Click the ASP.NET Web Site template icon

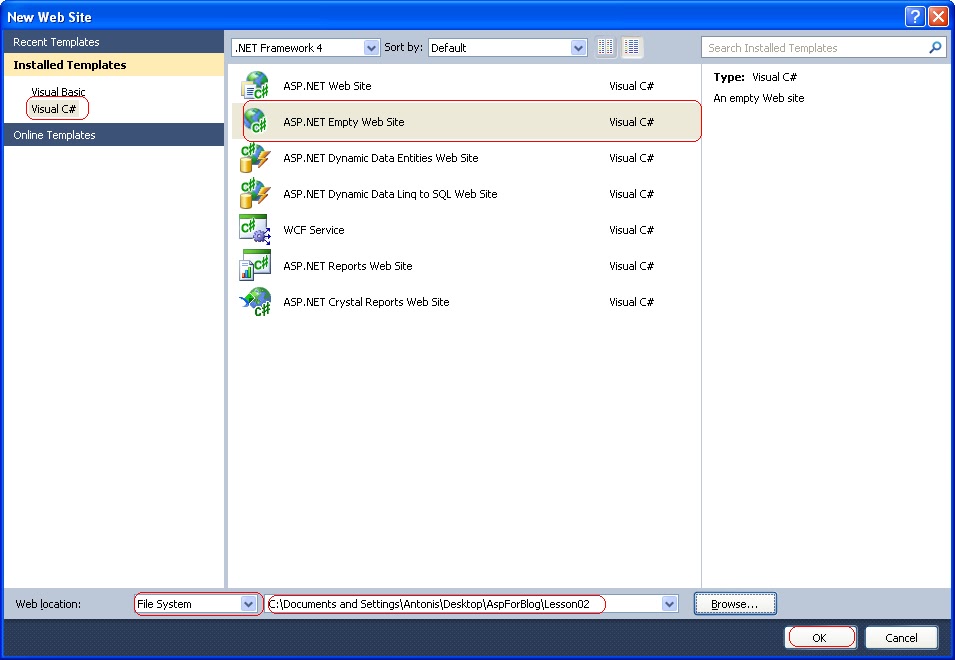tap(255, 85)
